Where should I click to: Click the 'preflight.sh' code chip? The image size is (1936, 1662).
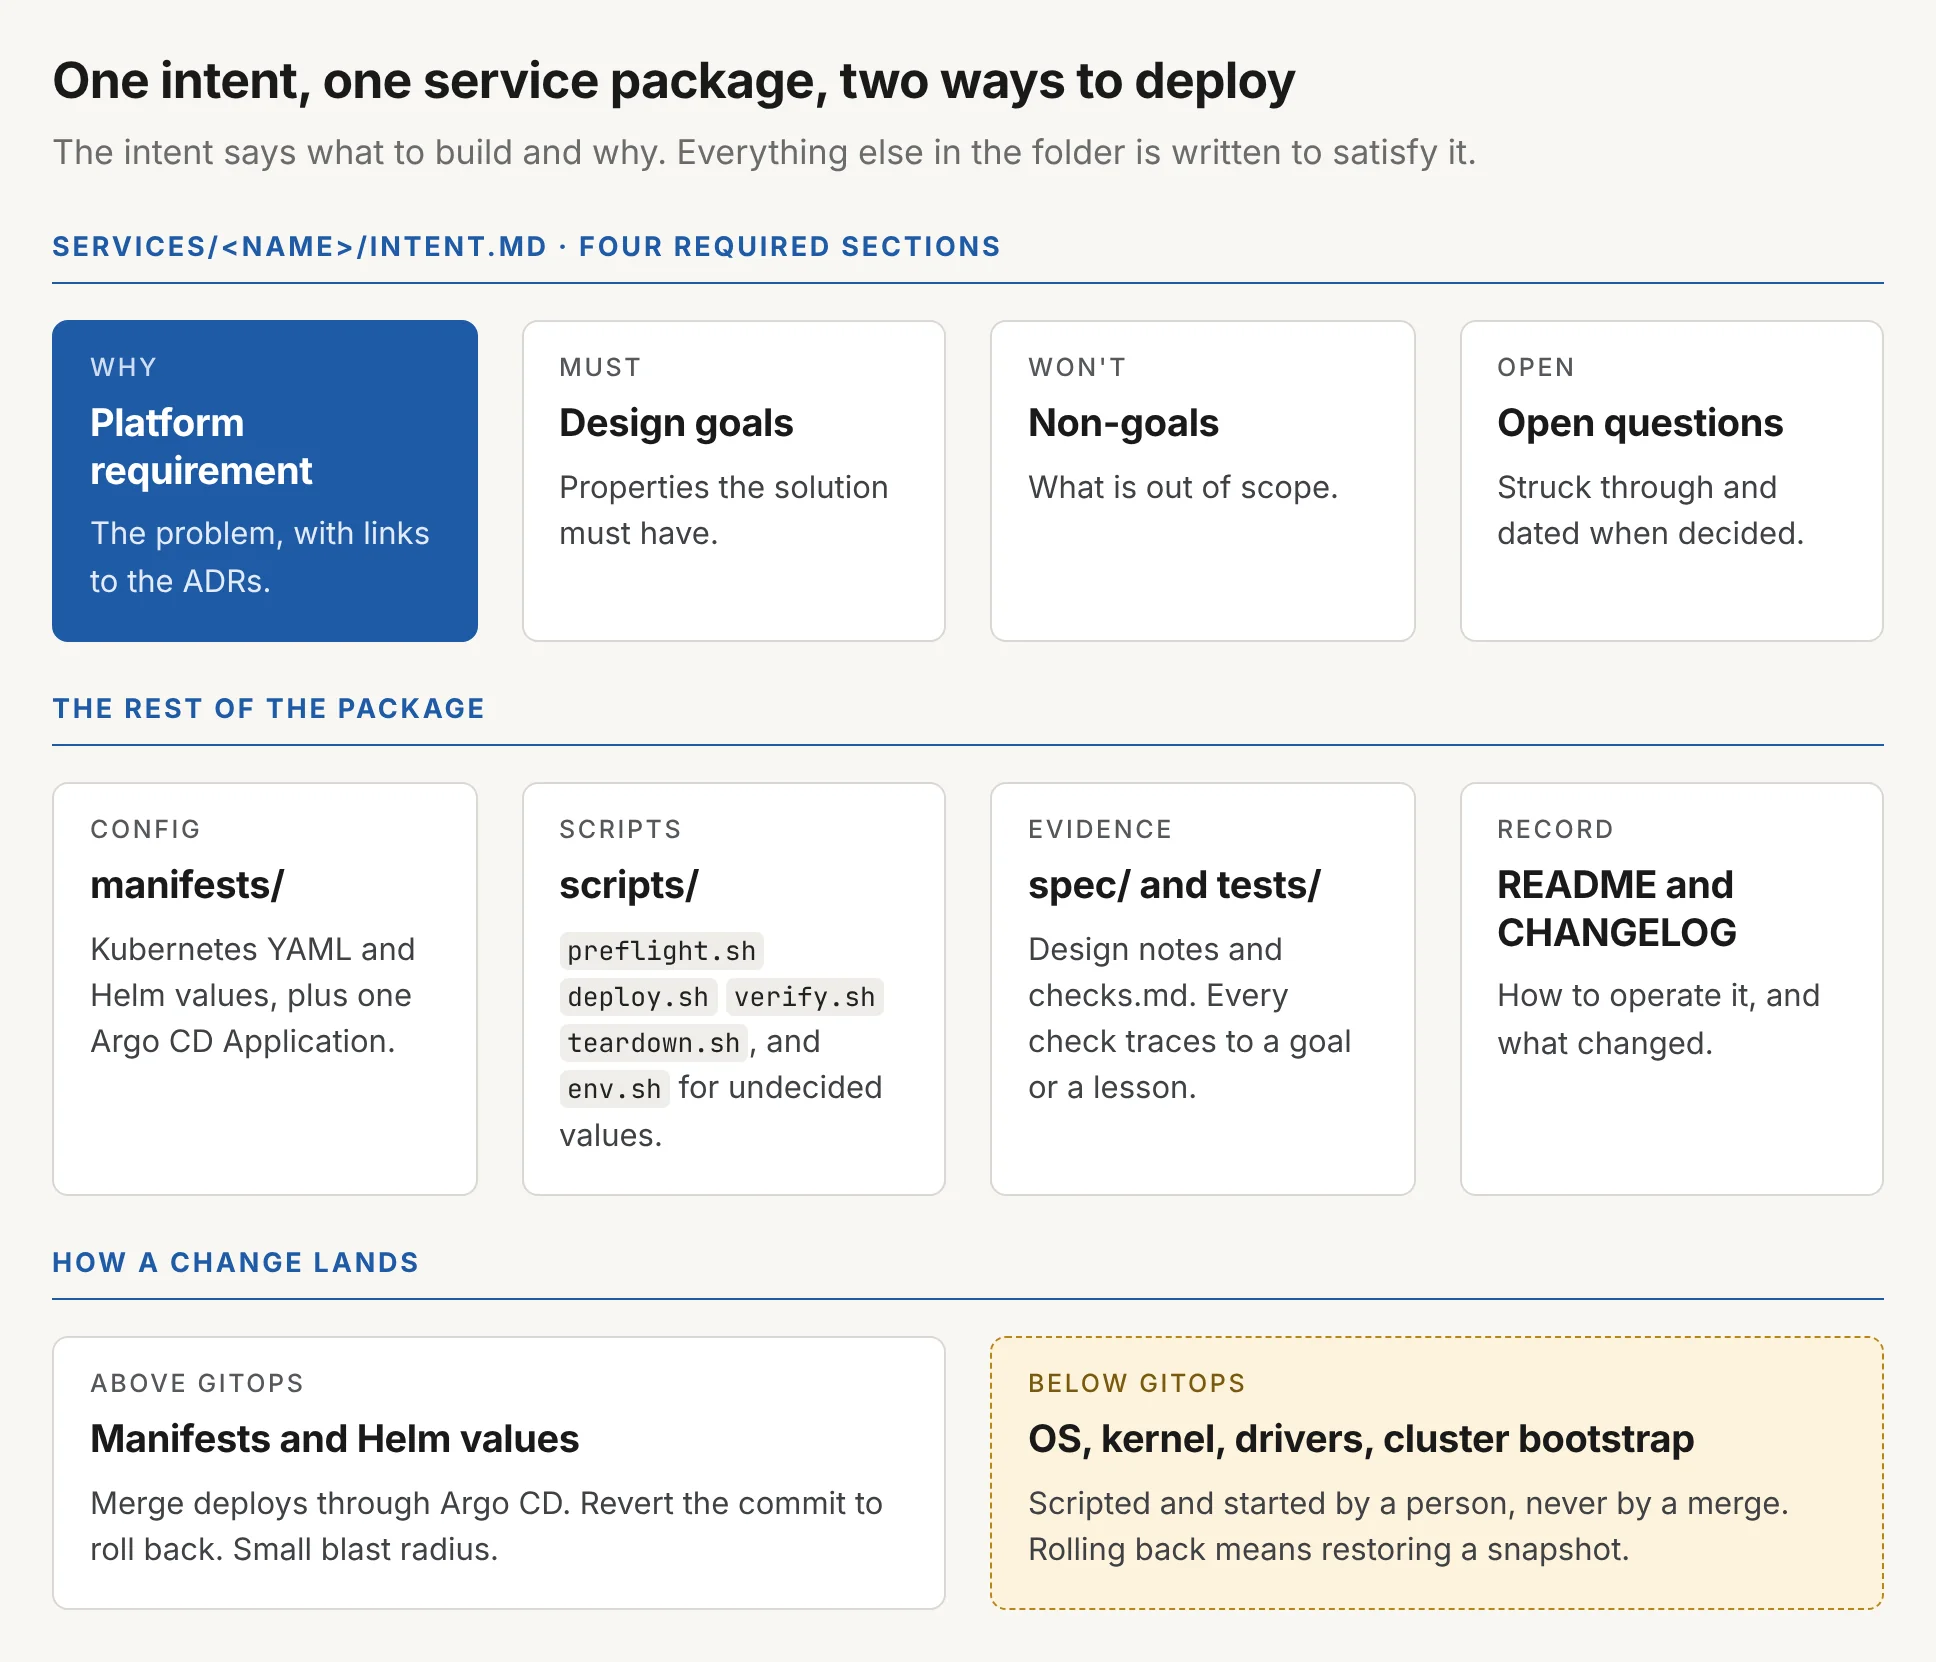(x=661, y=951)
